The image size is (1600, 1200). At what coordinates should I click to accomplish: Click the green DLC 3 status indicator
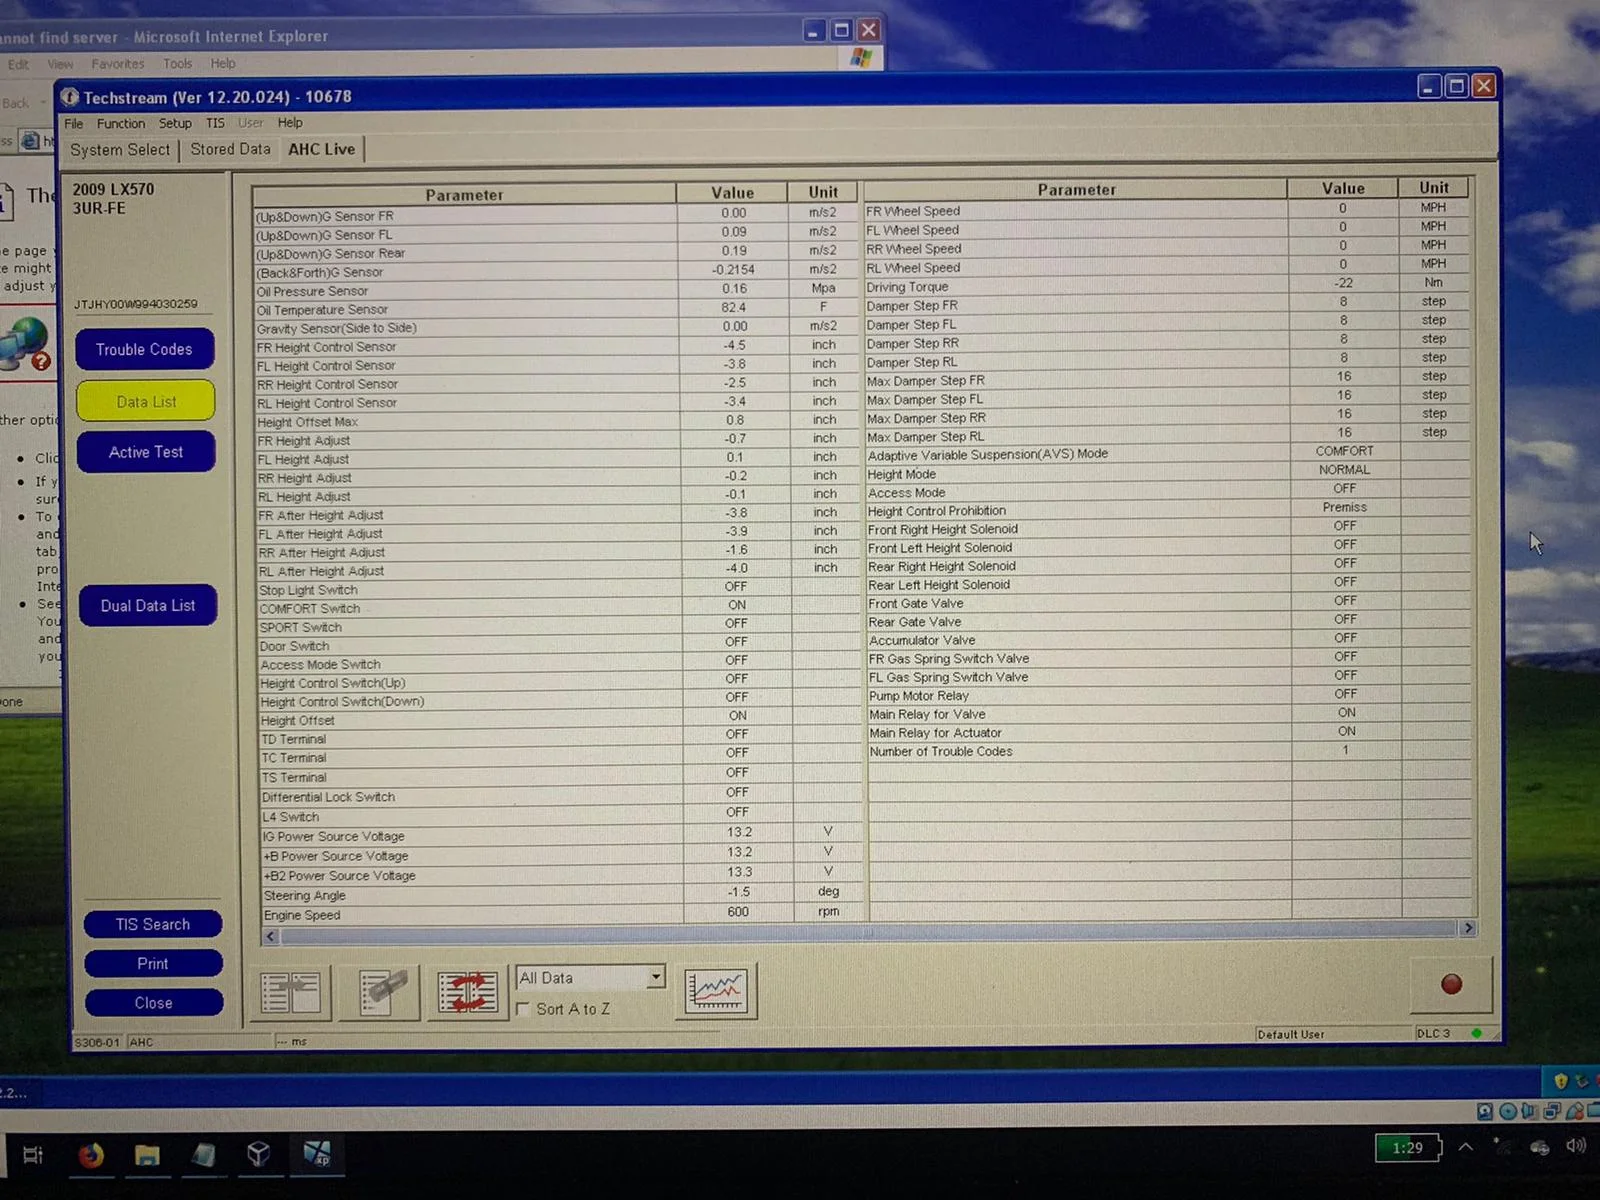tap(1477, 1033)
